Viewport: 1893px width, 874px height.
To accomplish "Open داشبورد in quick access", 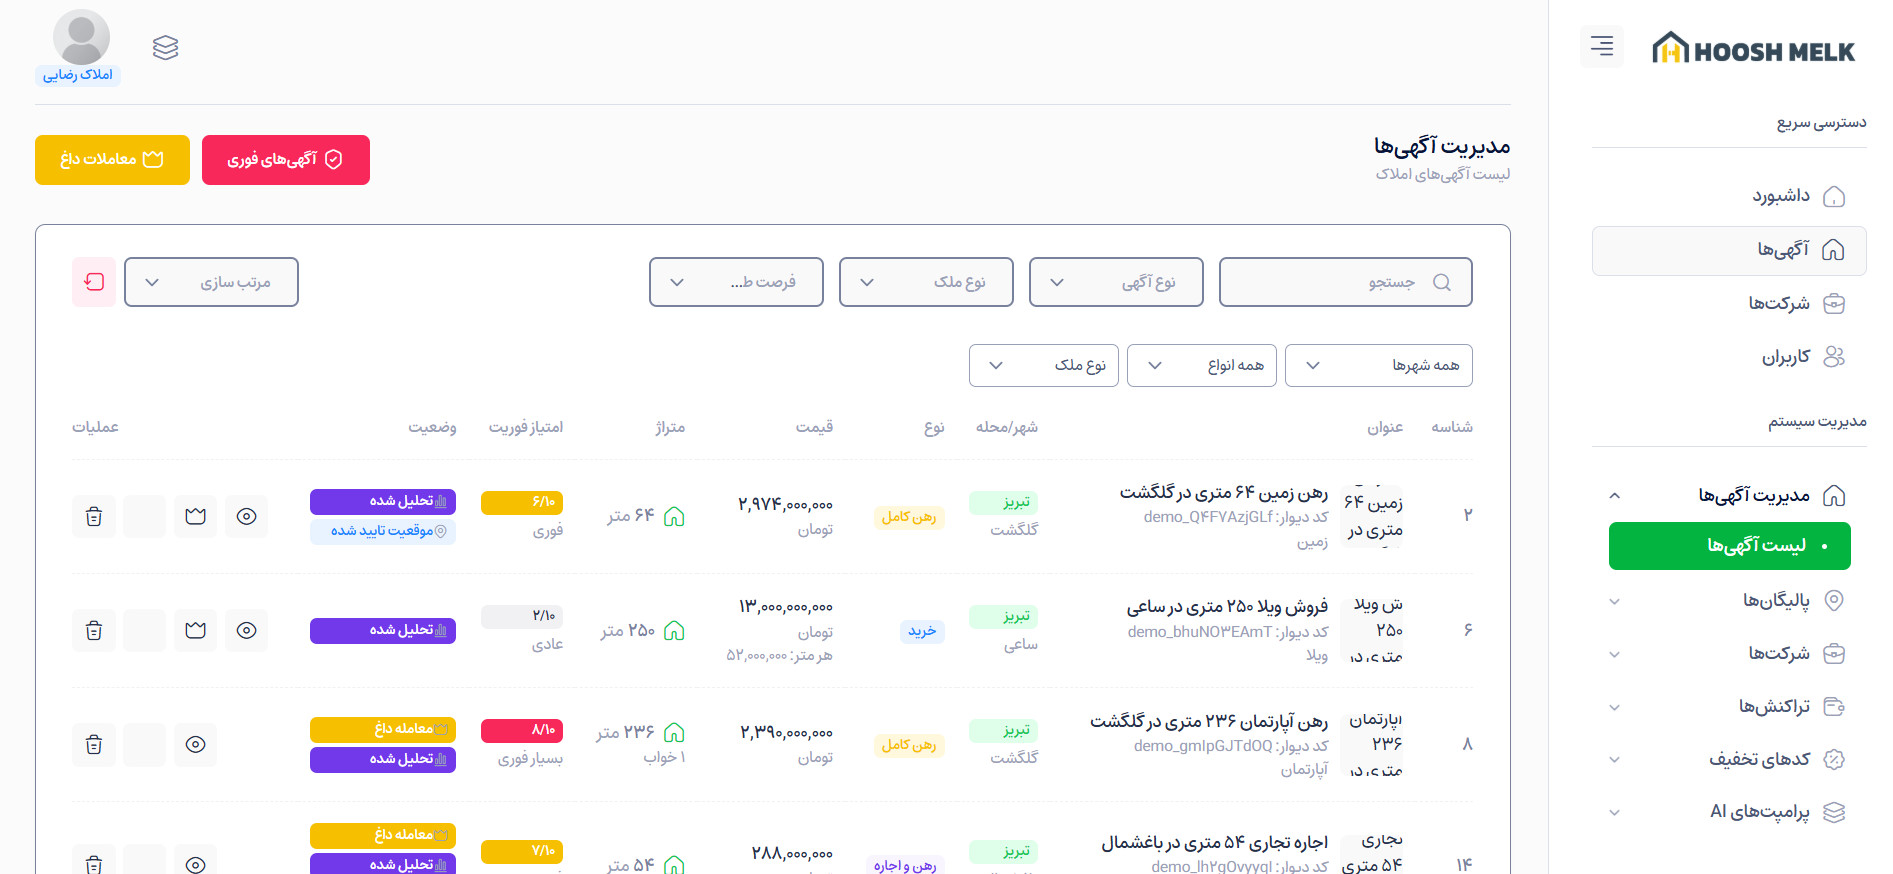I will click(x=1729, y=196).
